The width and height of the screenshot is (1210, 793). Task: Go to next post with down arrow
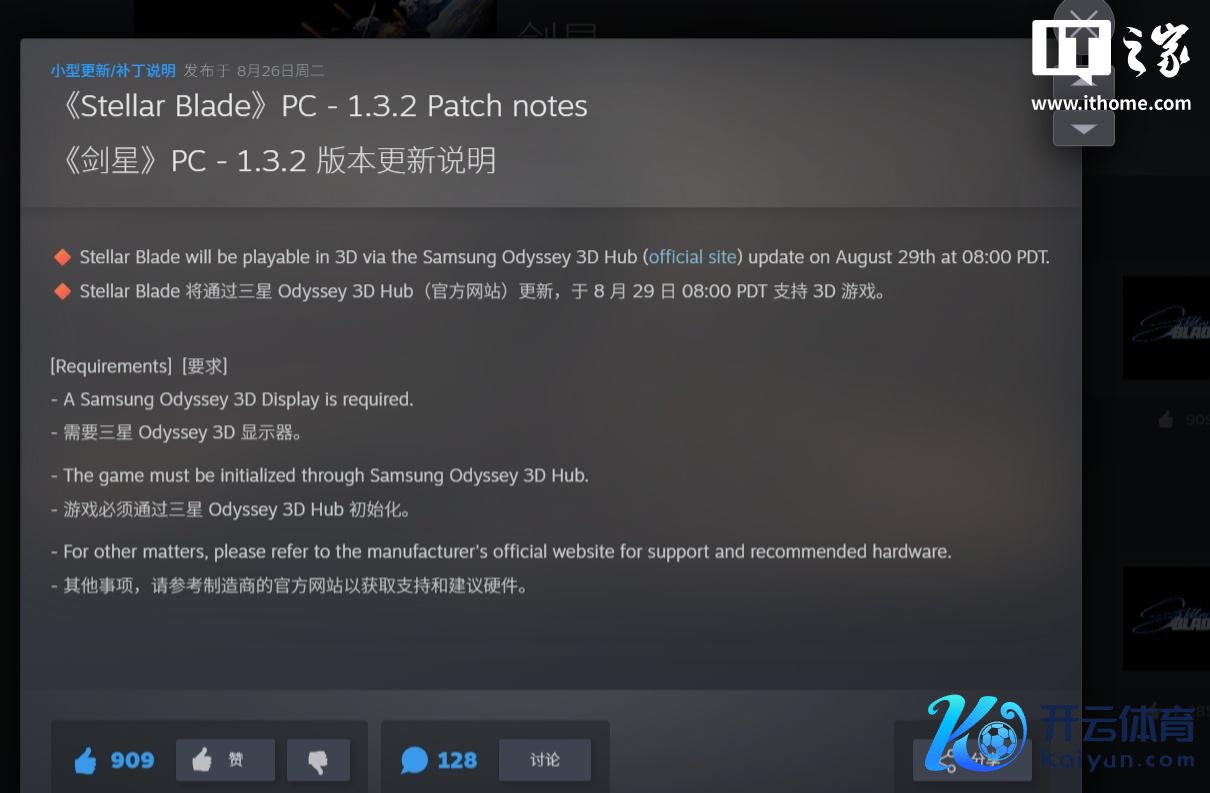[1084, 127]
